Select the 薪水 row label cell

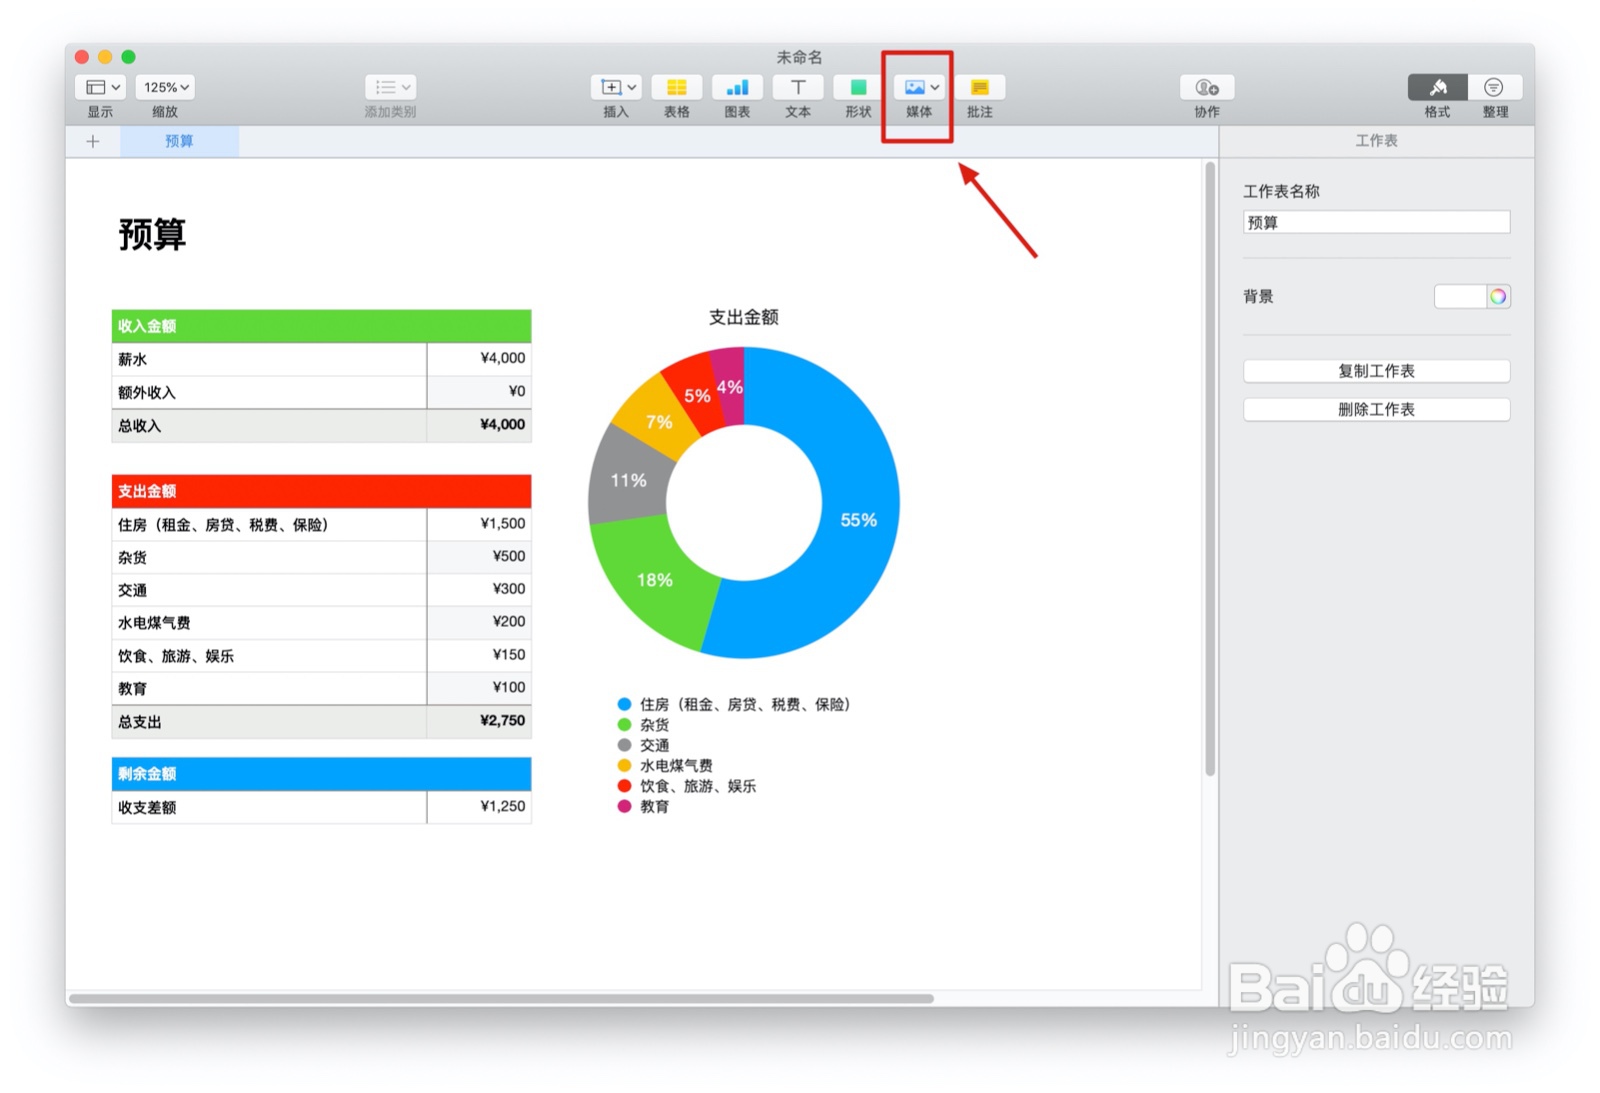tap(269, 359)
